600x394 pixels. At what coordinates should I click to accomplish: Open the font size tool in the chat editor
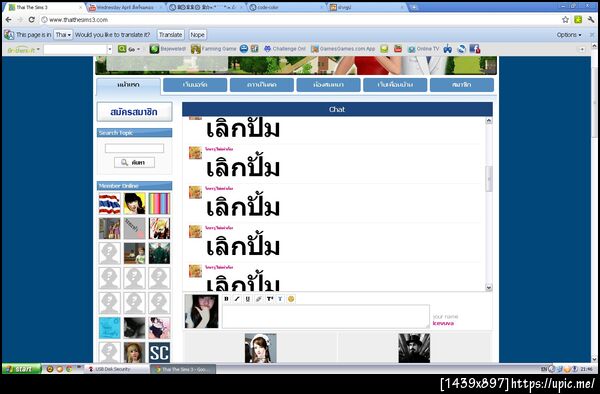pyautogui.click(x=270, y=299)
